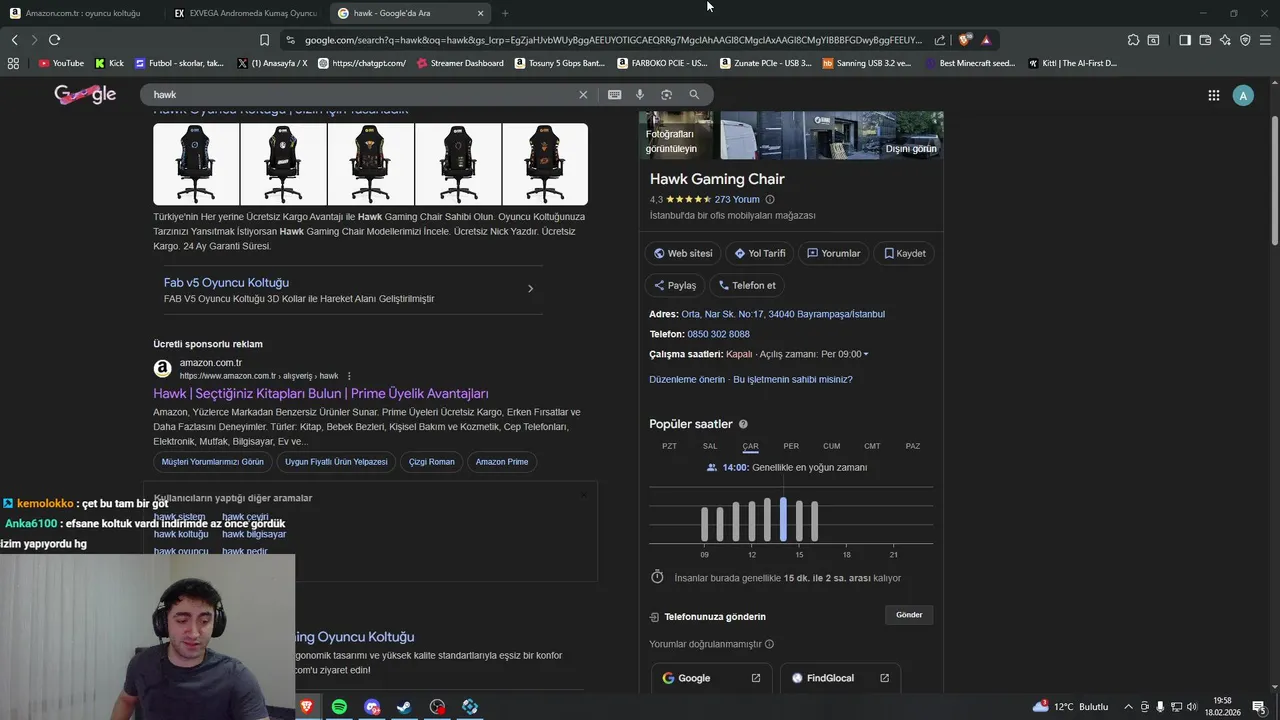Screen dimensions: 1280x720
Task: Open the Google logo homepage link
Action: (85, 94)
